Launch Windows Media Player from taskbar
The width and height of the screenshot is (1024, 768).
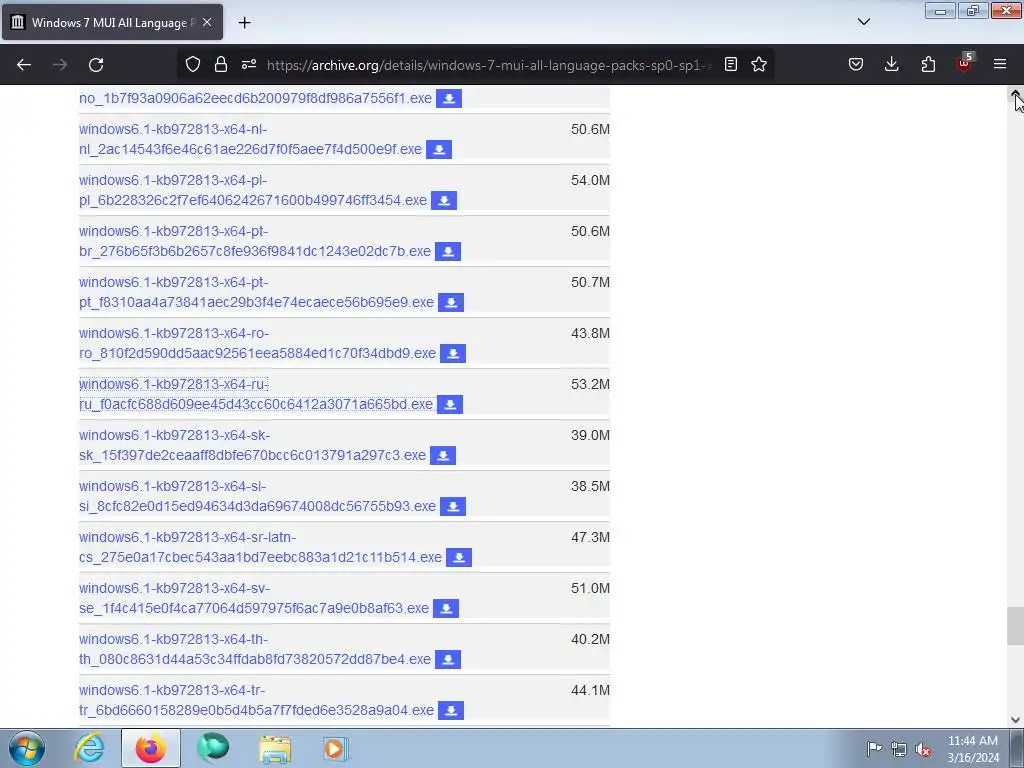click(x=336, y=748)
